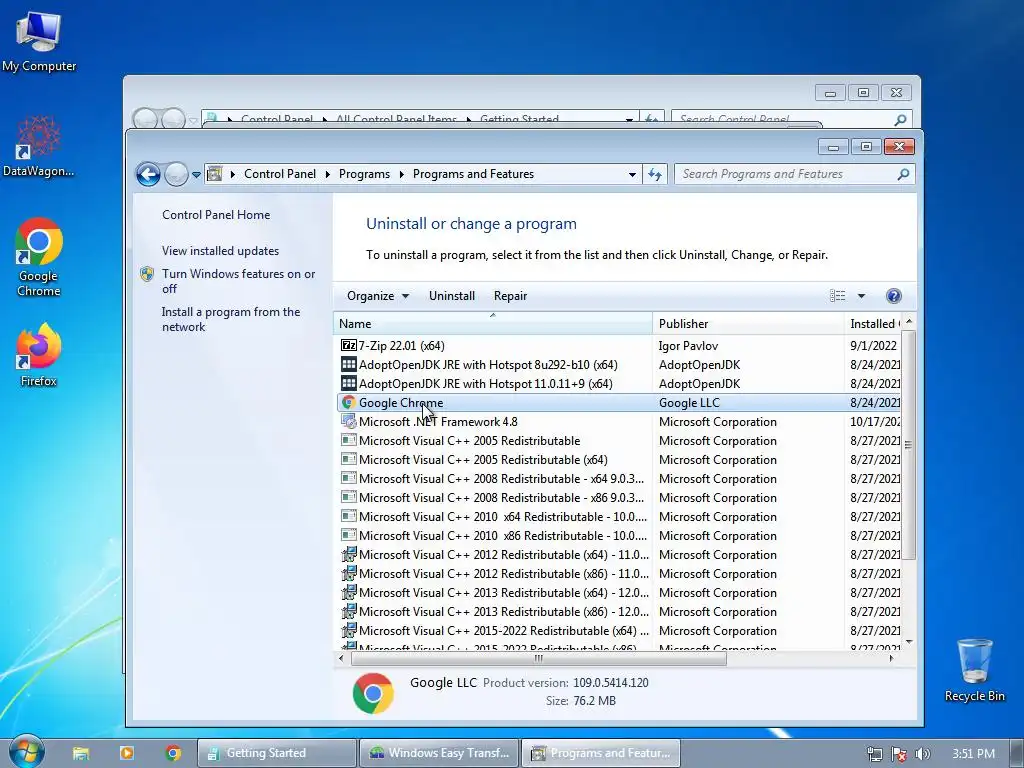Open recent pages dropdown next to Forward
The height and width of the screenshot is (768, 1024).
click(196, 174)
